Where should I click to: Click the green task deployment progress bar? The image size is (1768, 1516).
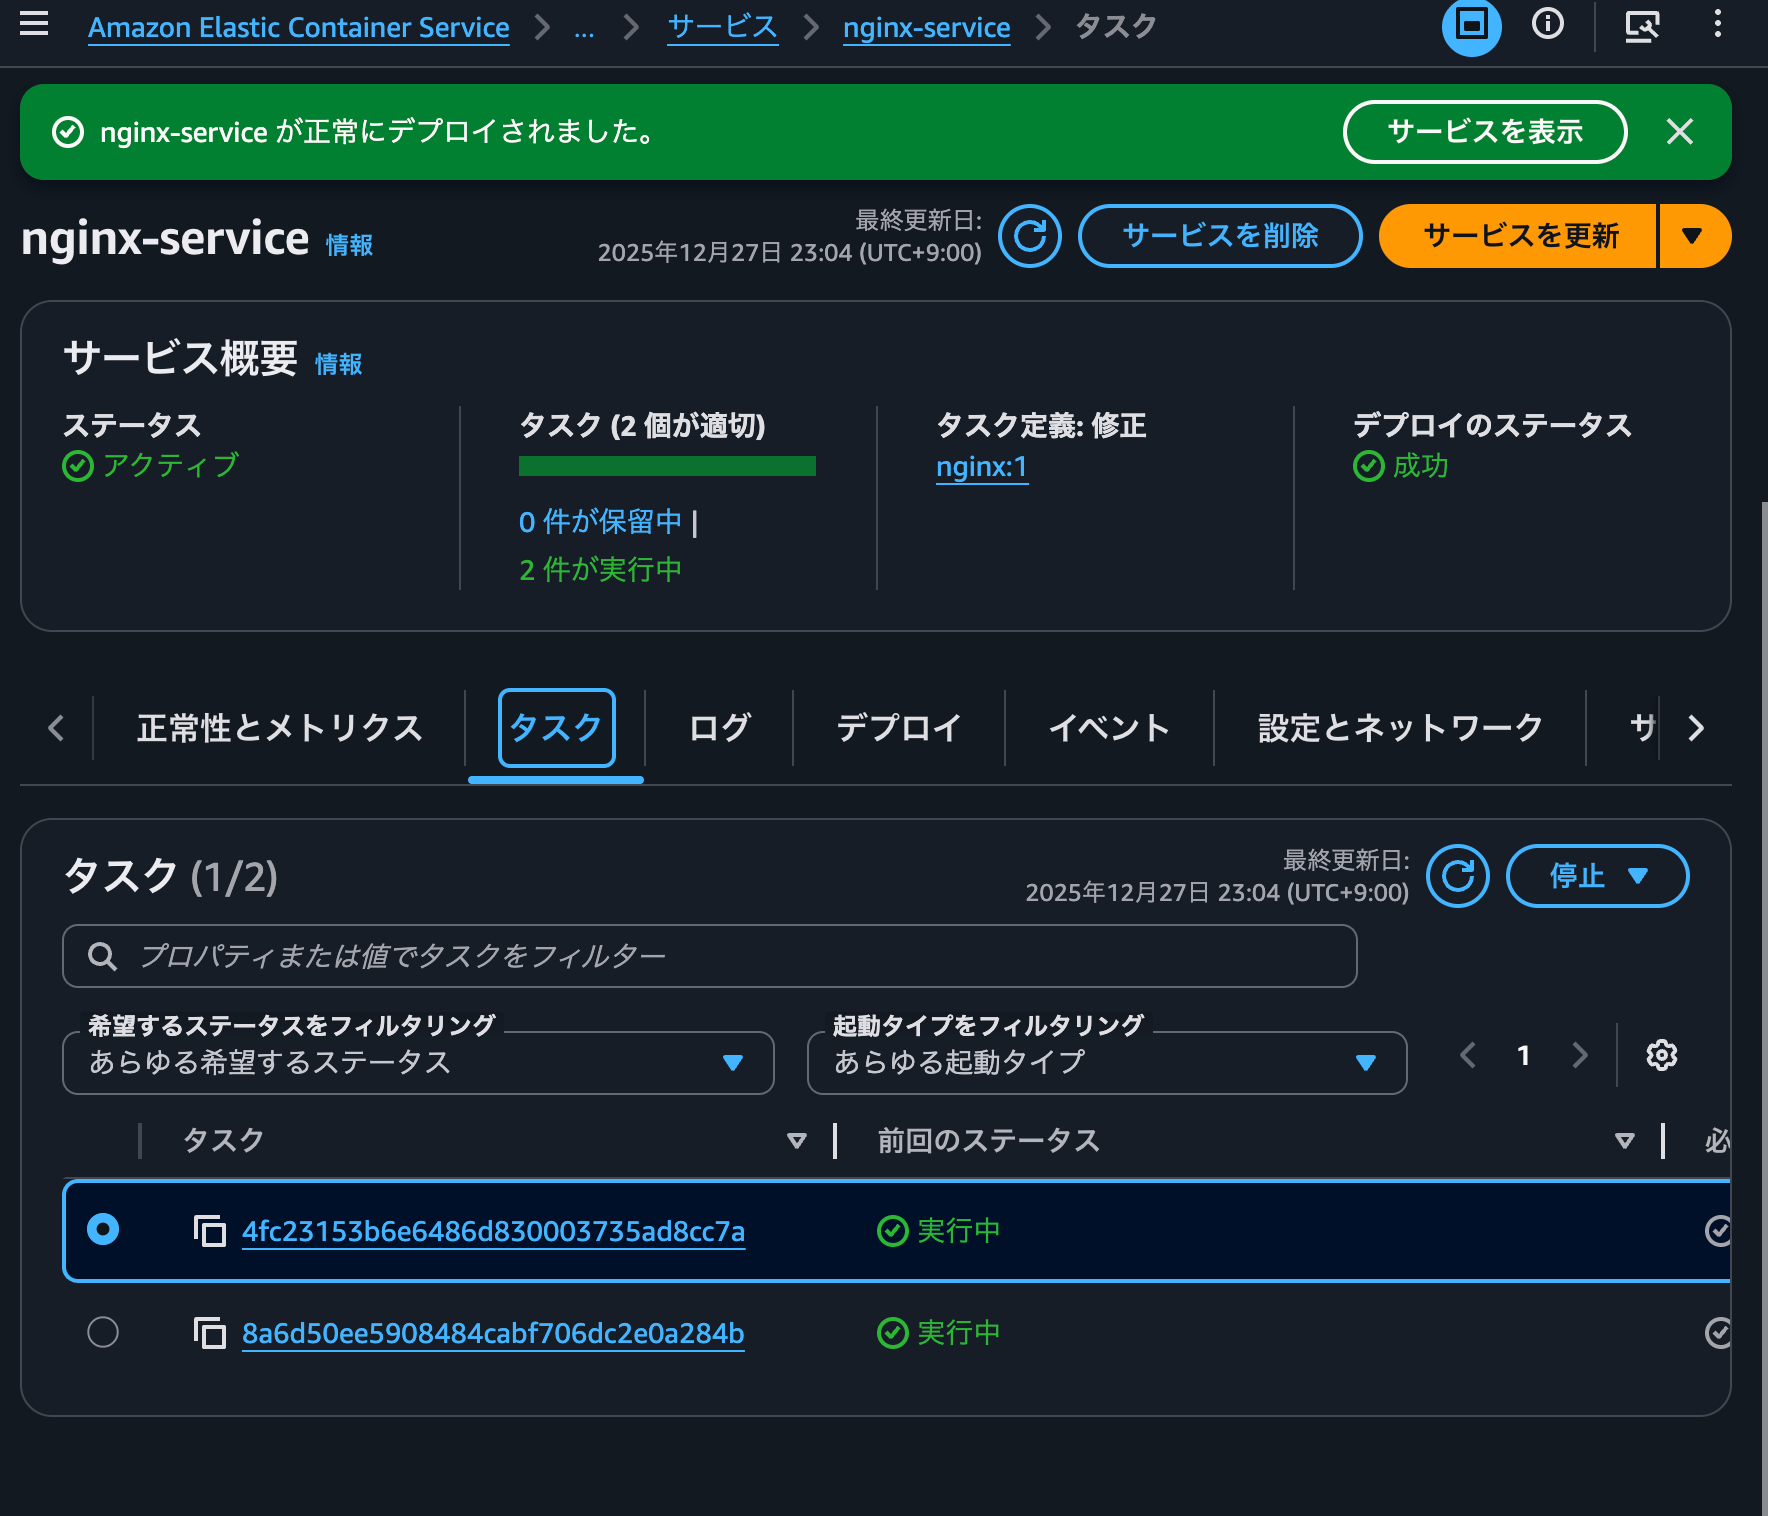(x=666, y=465)
